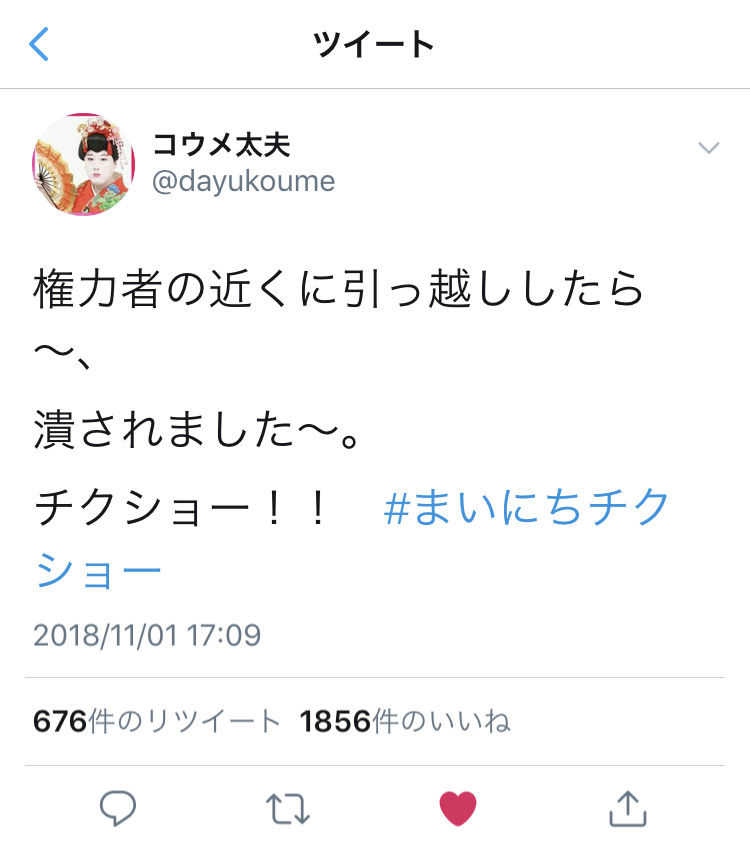
Task: Tap the ツイート header title
Action: point(374,44)
